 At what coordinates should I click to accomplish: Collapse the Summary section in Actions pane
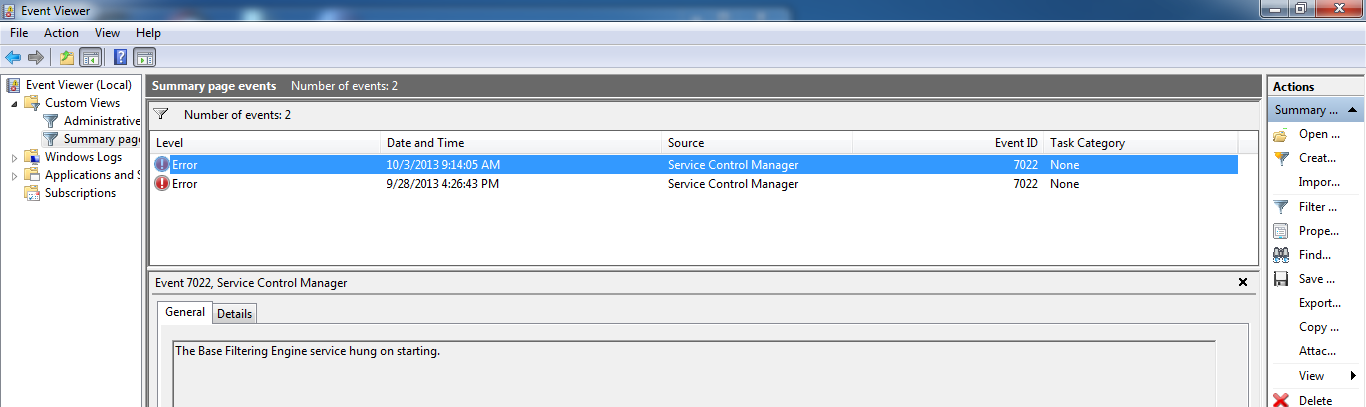(x=1352, y=110)
